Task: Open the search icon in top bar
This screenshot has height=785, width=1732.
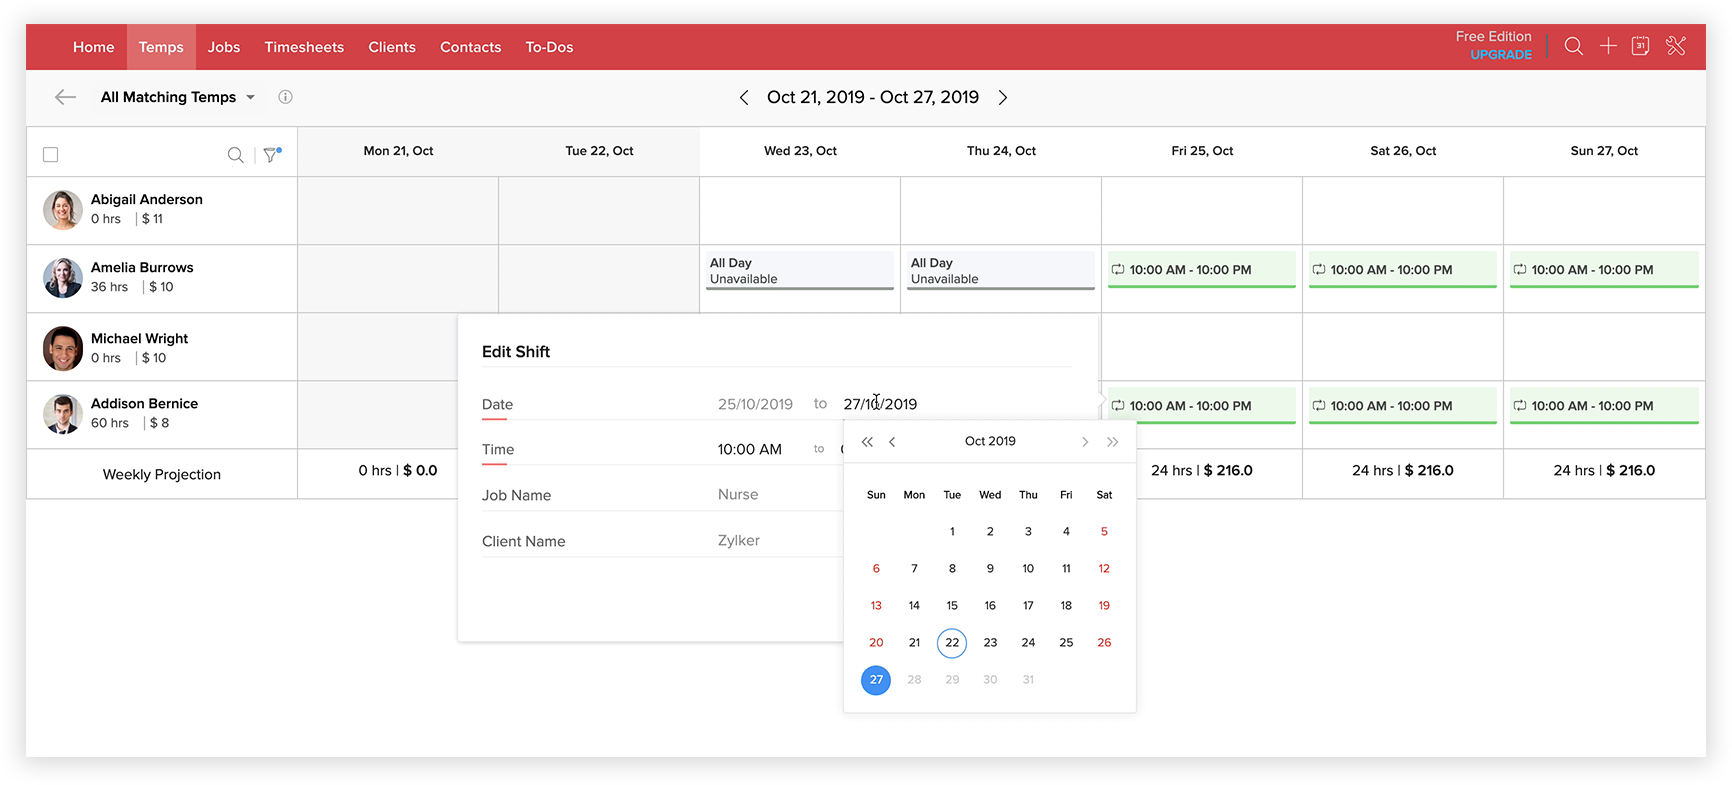Action: (x=1573, y=46)
